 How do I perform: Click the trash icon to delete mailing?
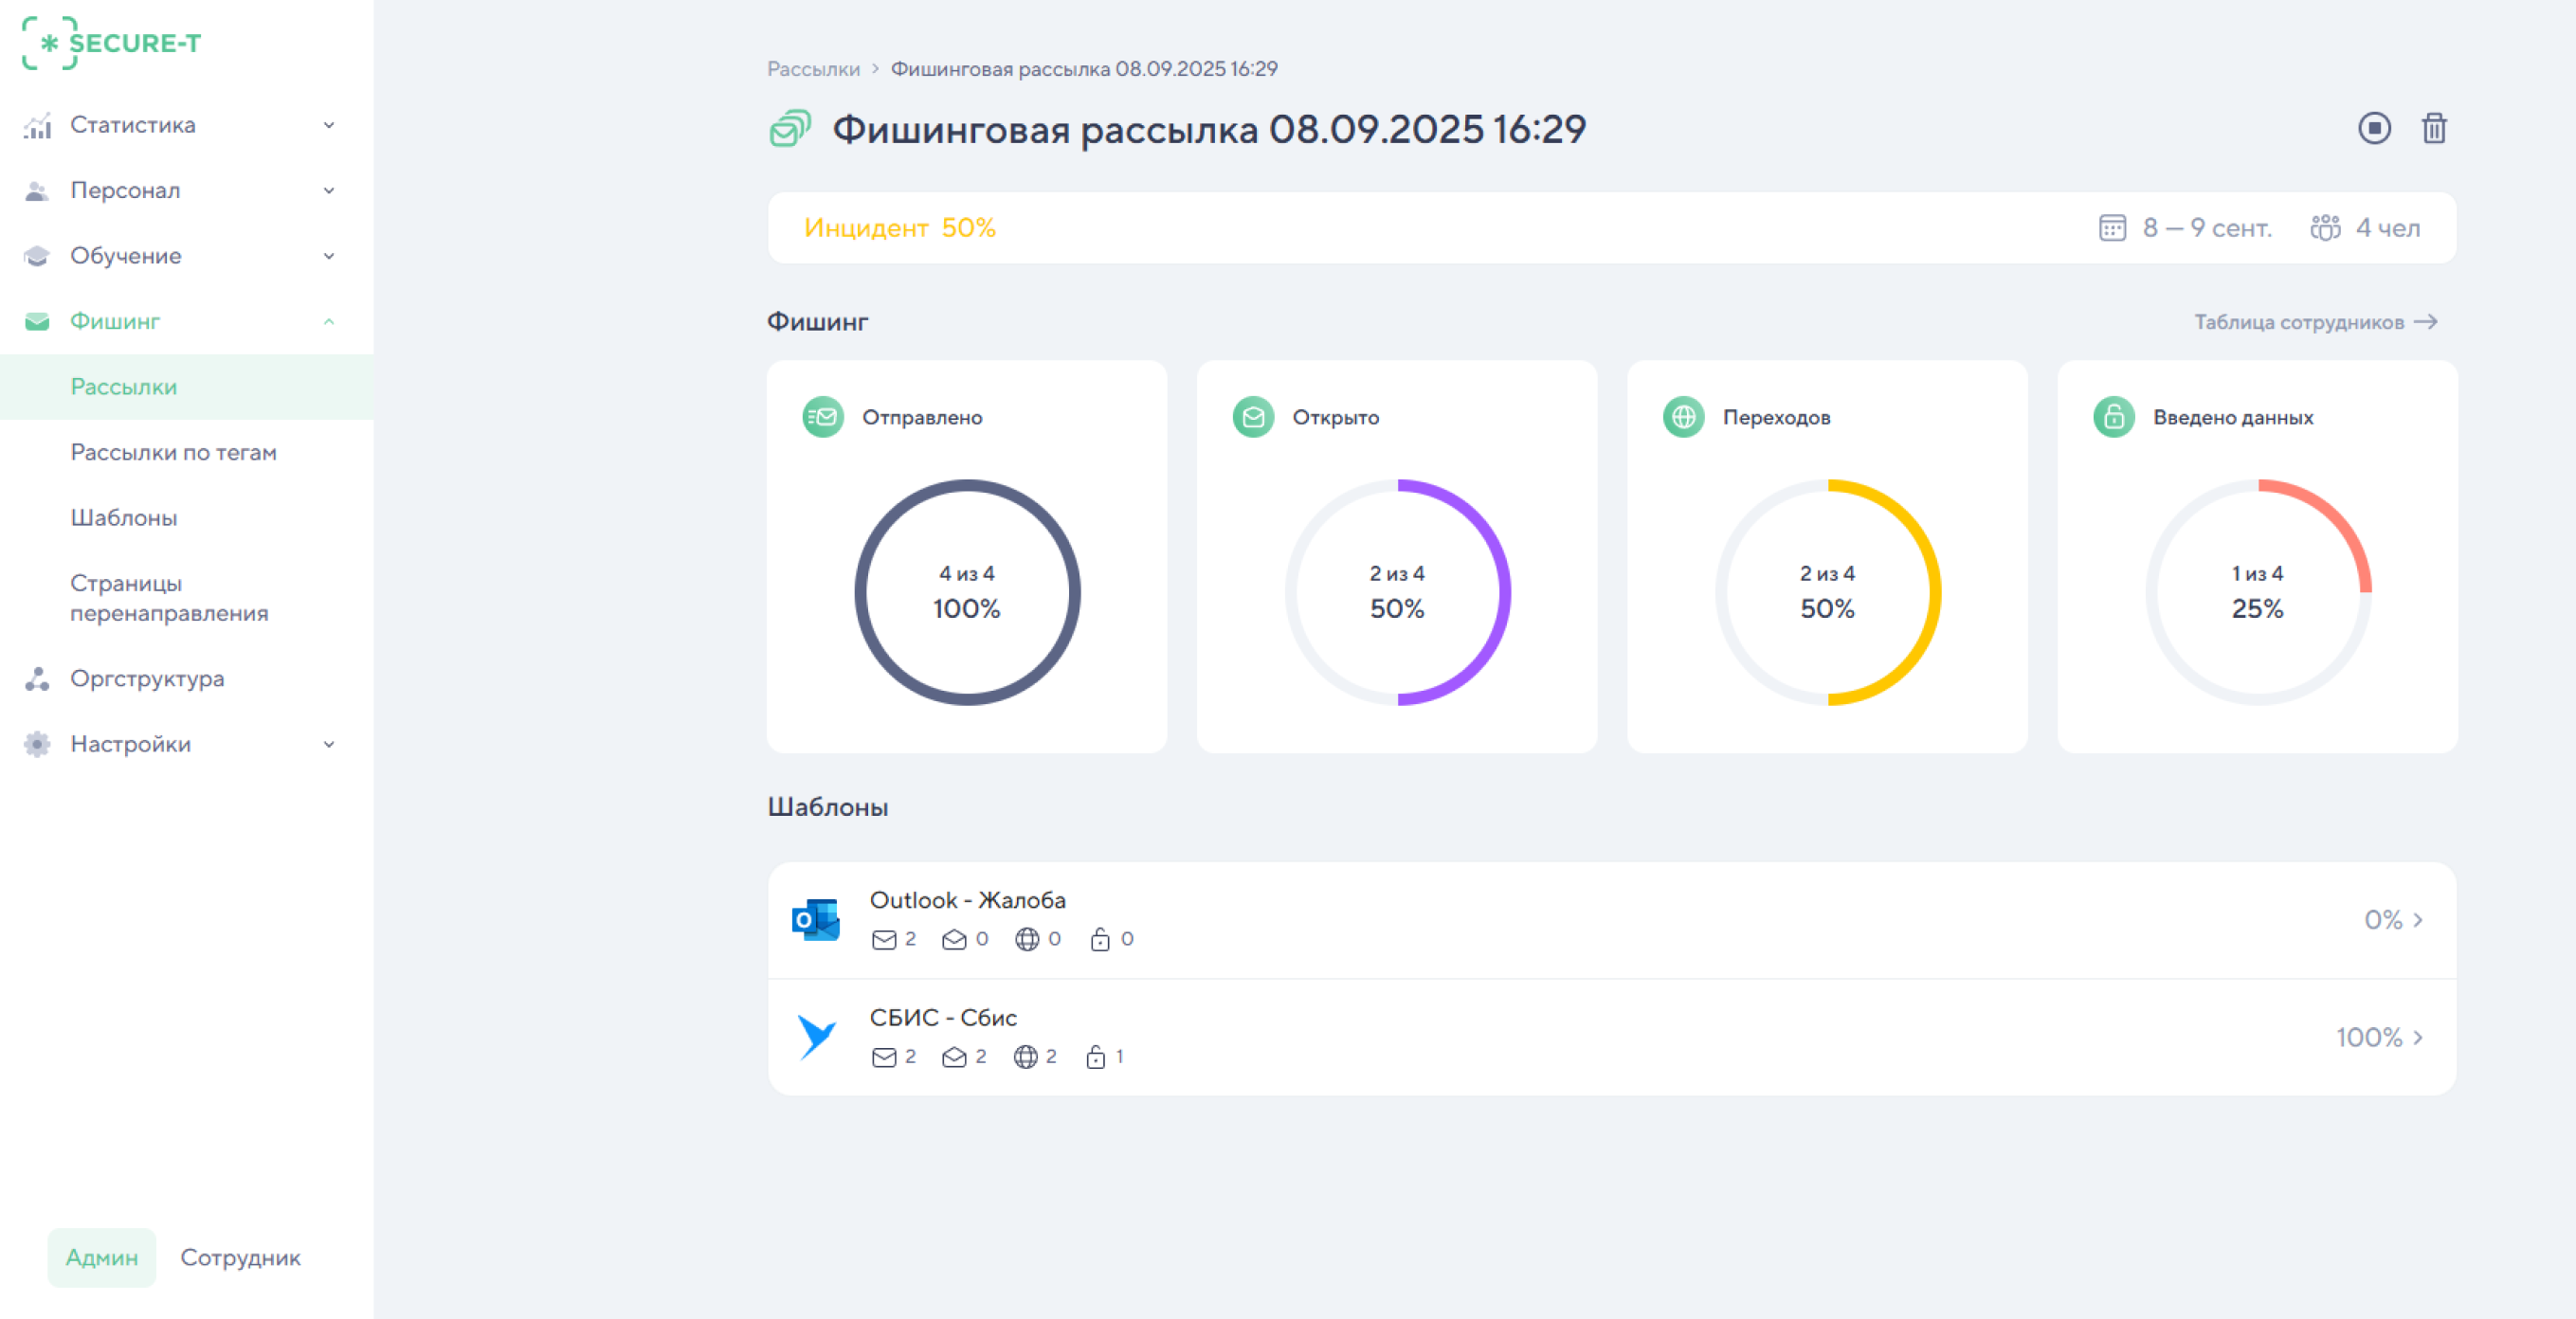coord(2434,129)
